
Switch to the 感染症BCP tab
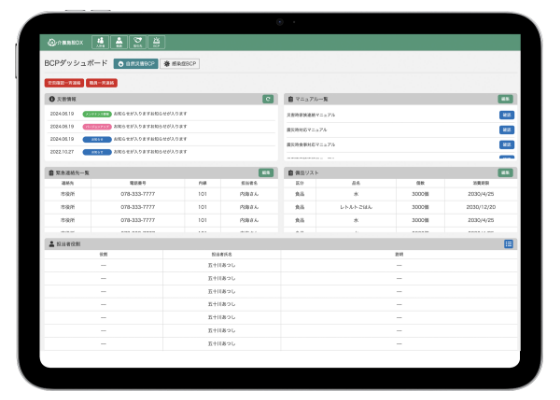(180, 64)
